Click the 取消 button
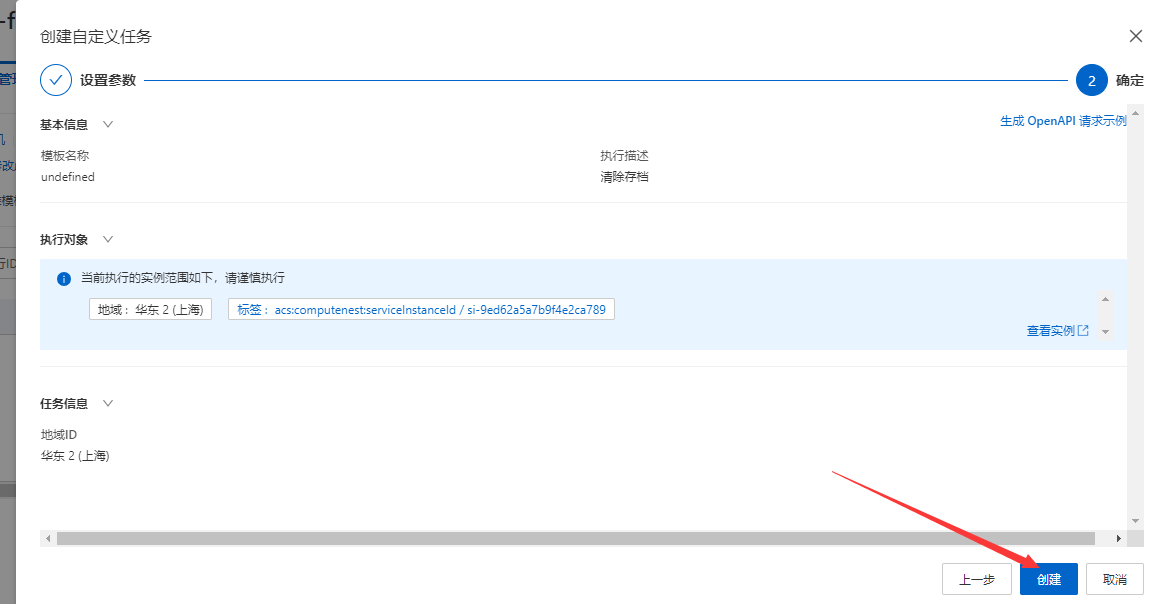Image resolution: width=1162 pixels, height=604 pixels. point(1115,579)
